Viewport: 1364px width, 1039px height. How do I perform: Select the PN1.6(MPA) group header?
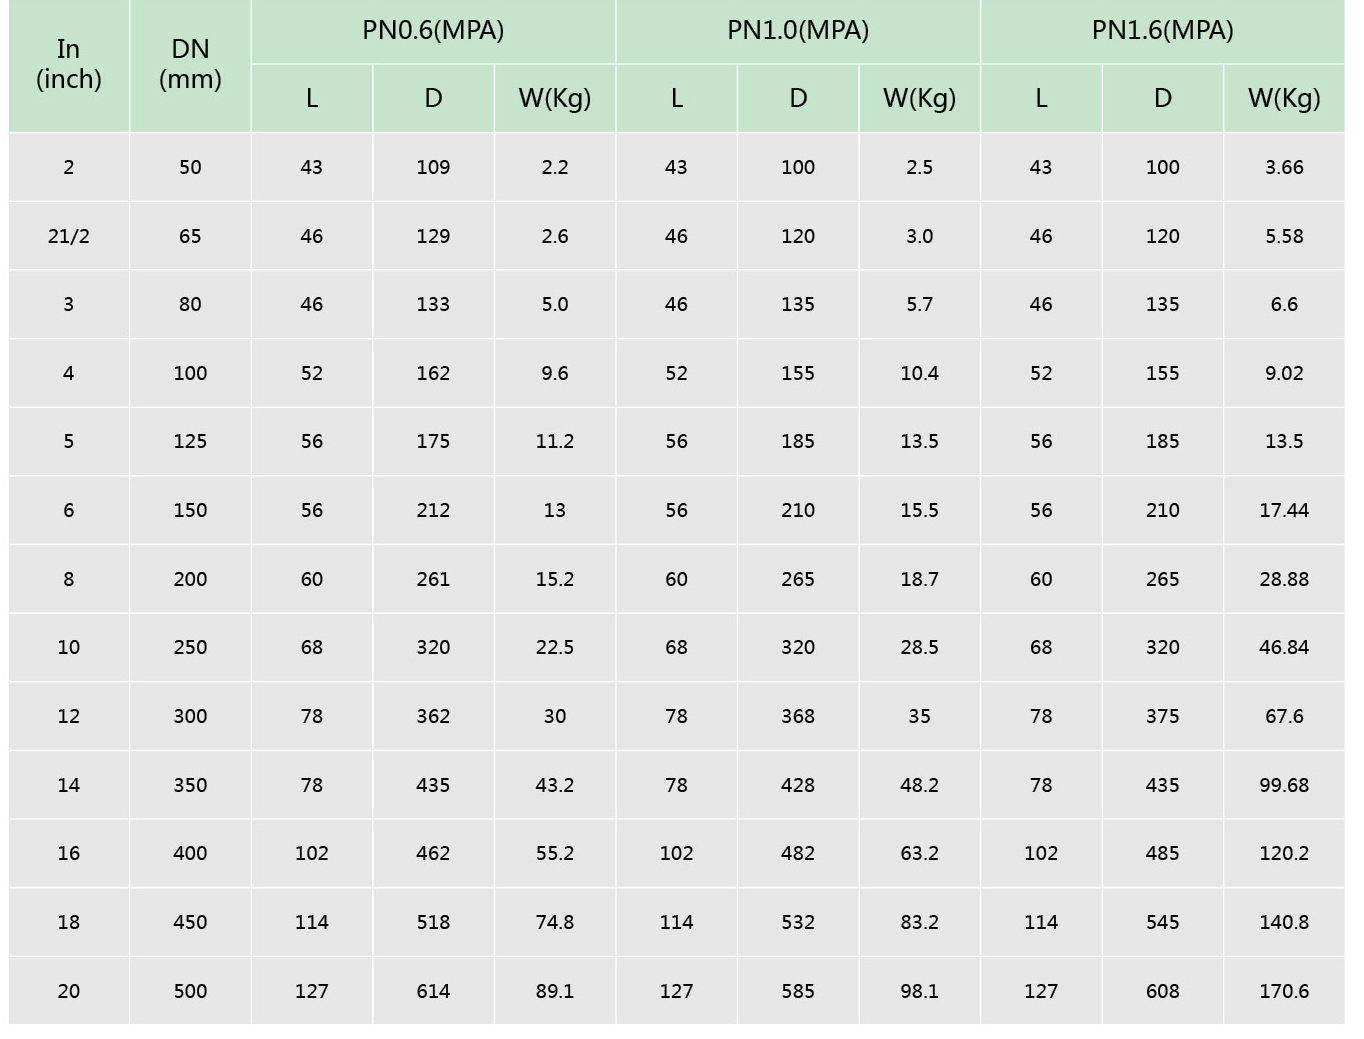[1162, 31]
